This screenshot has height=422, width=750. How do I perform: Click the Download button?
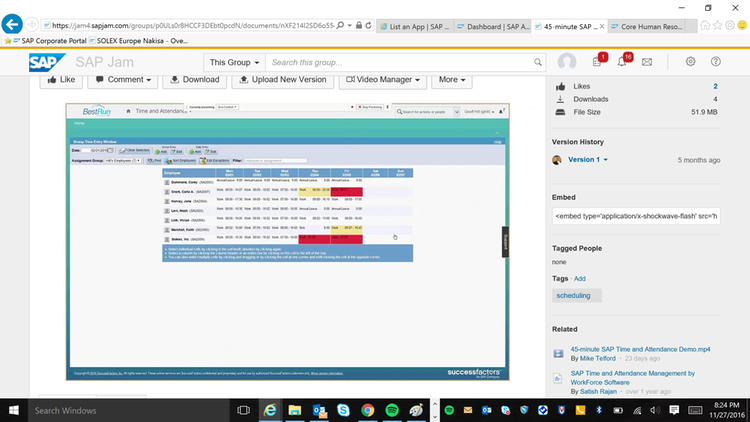tap(195, 79)
